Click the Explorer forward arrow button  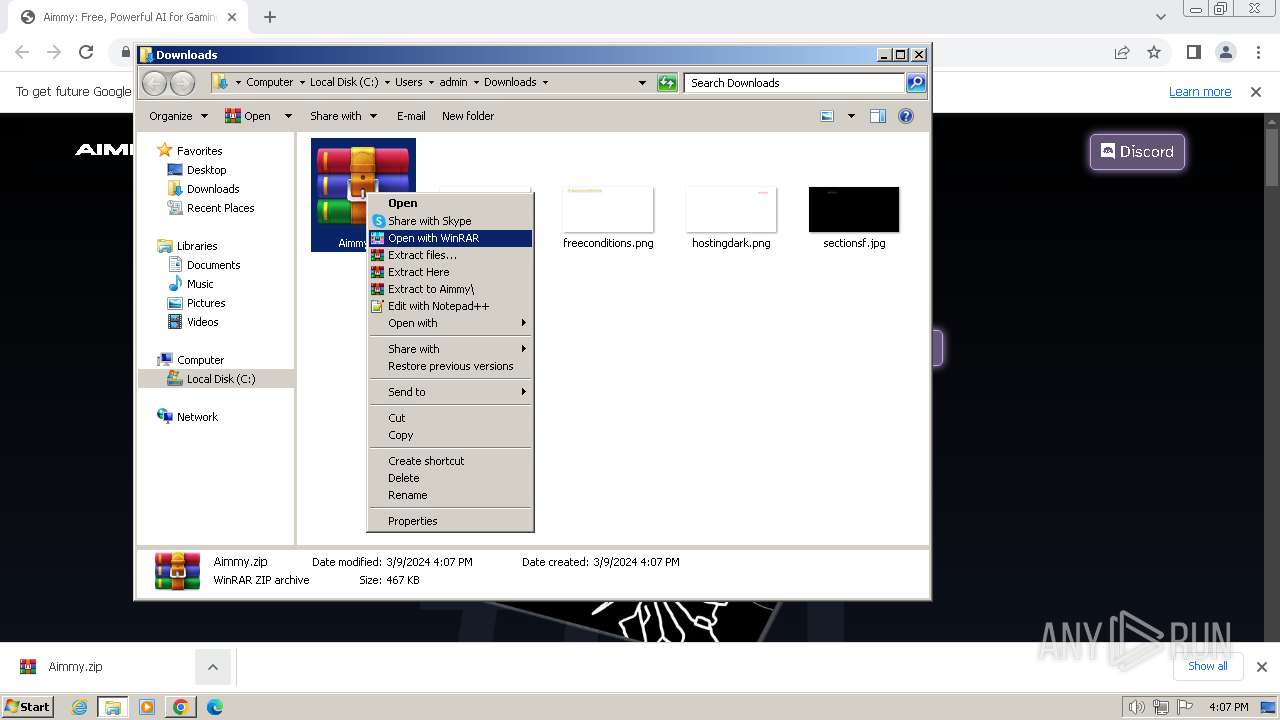coord(182,83)
